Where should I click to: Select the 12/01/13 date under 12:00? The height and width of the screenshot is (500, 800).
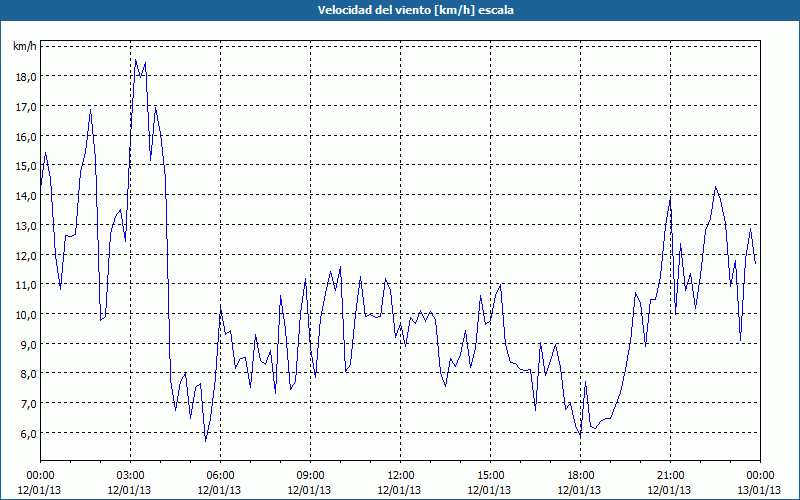coord(399,490)
